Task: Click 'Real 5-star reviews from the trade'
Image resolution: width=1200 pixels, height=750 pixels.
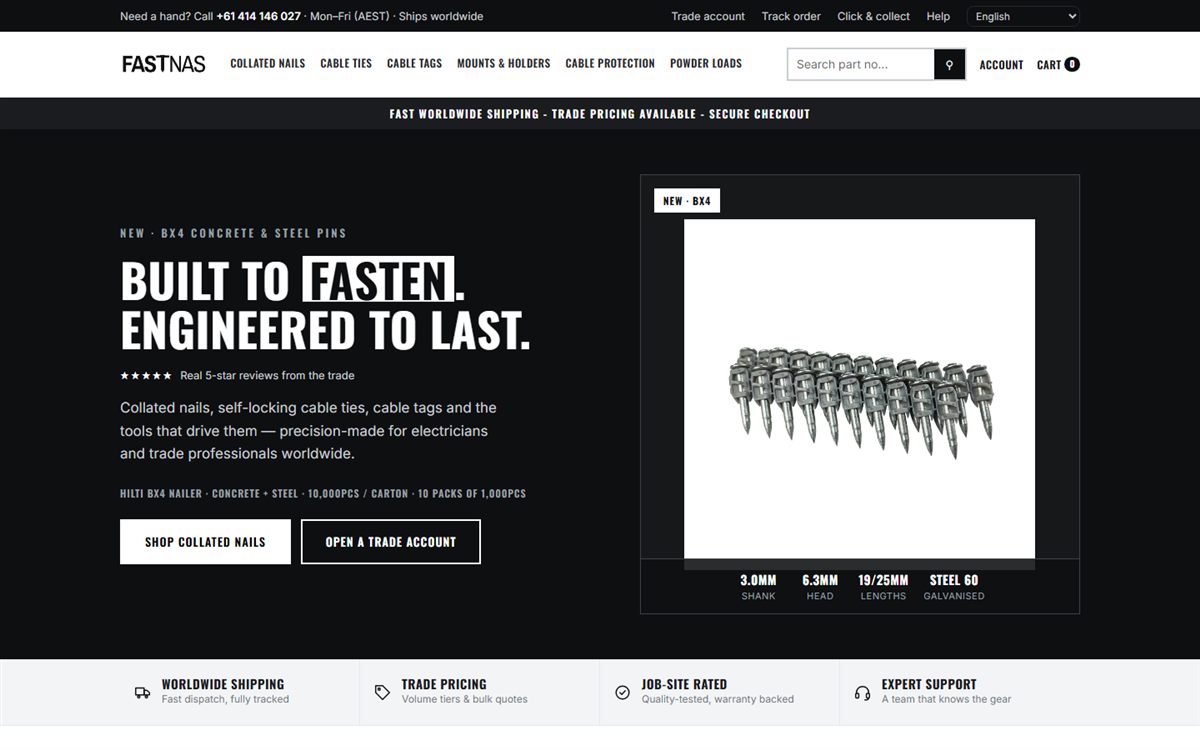Action: 267,376
